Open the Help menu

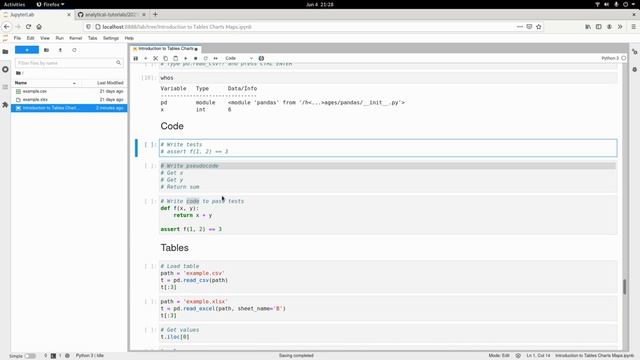[129, 38]
